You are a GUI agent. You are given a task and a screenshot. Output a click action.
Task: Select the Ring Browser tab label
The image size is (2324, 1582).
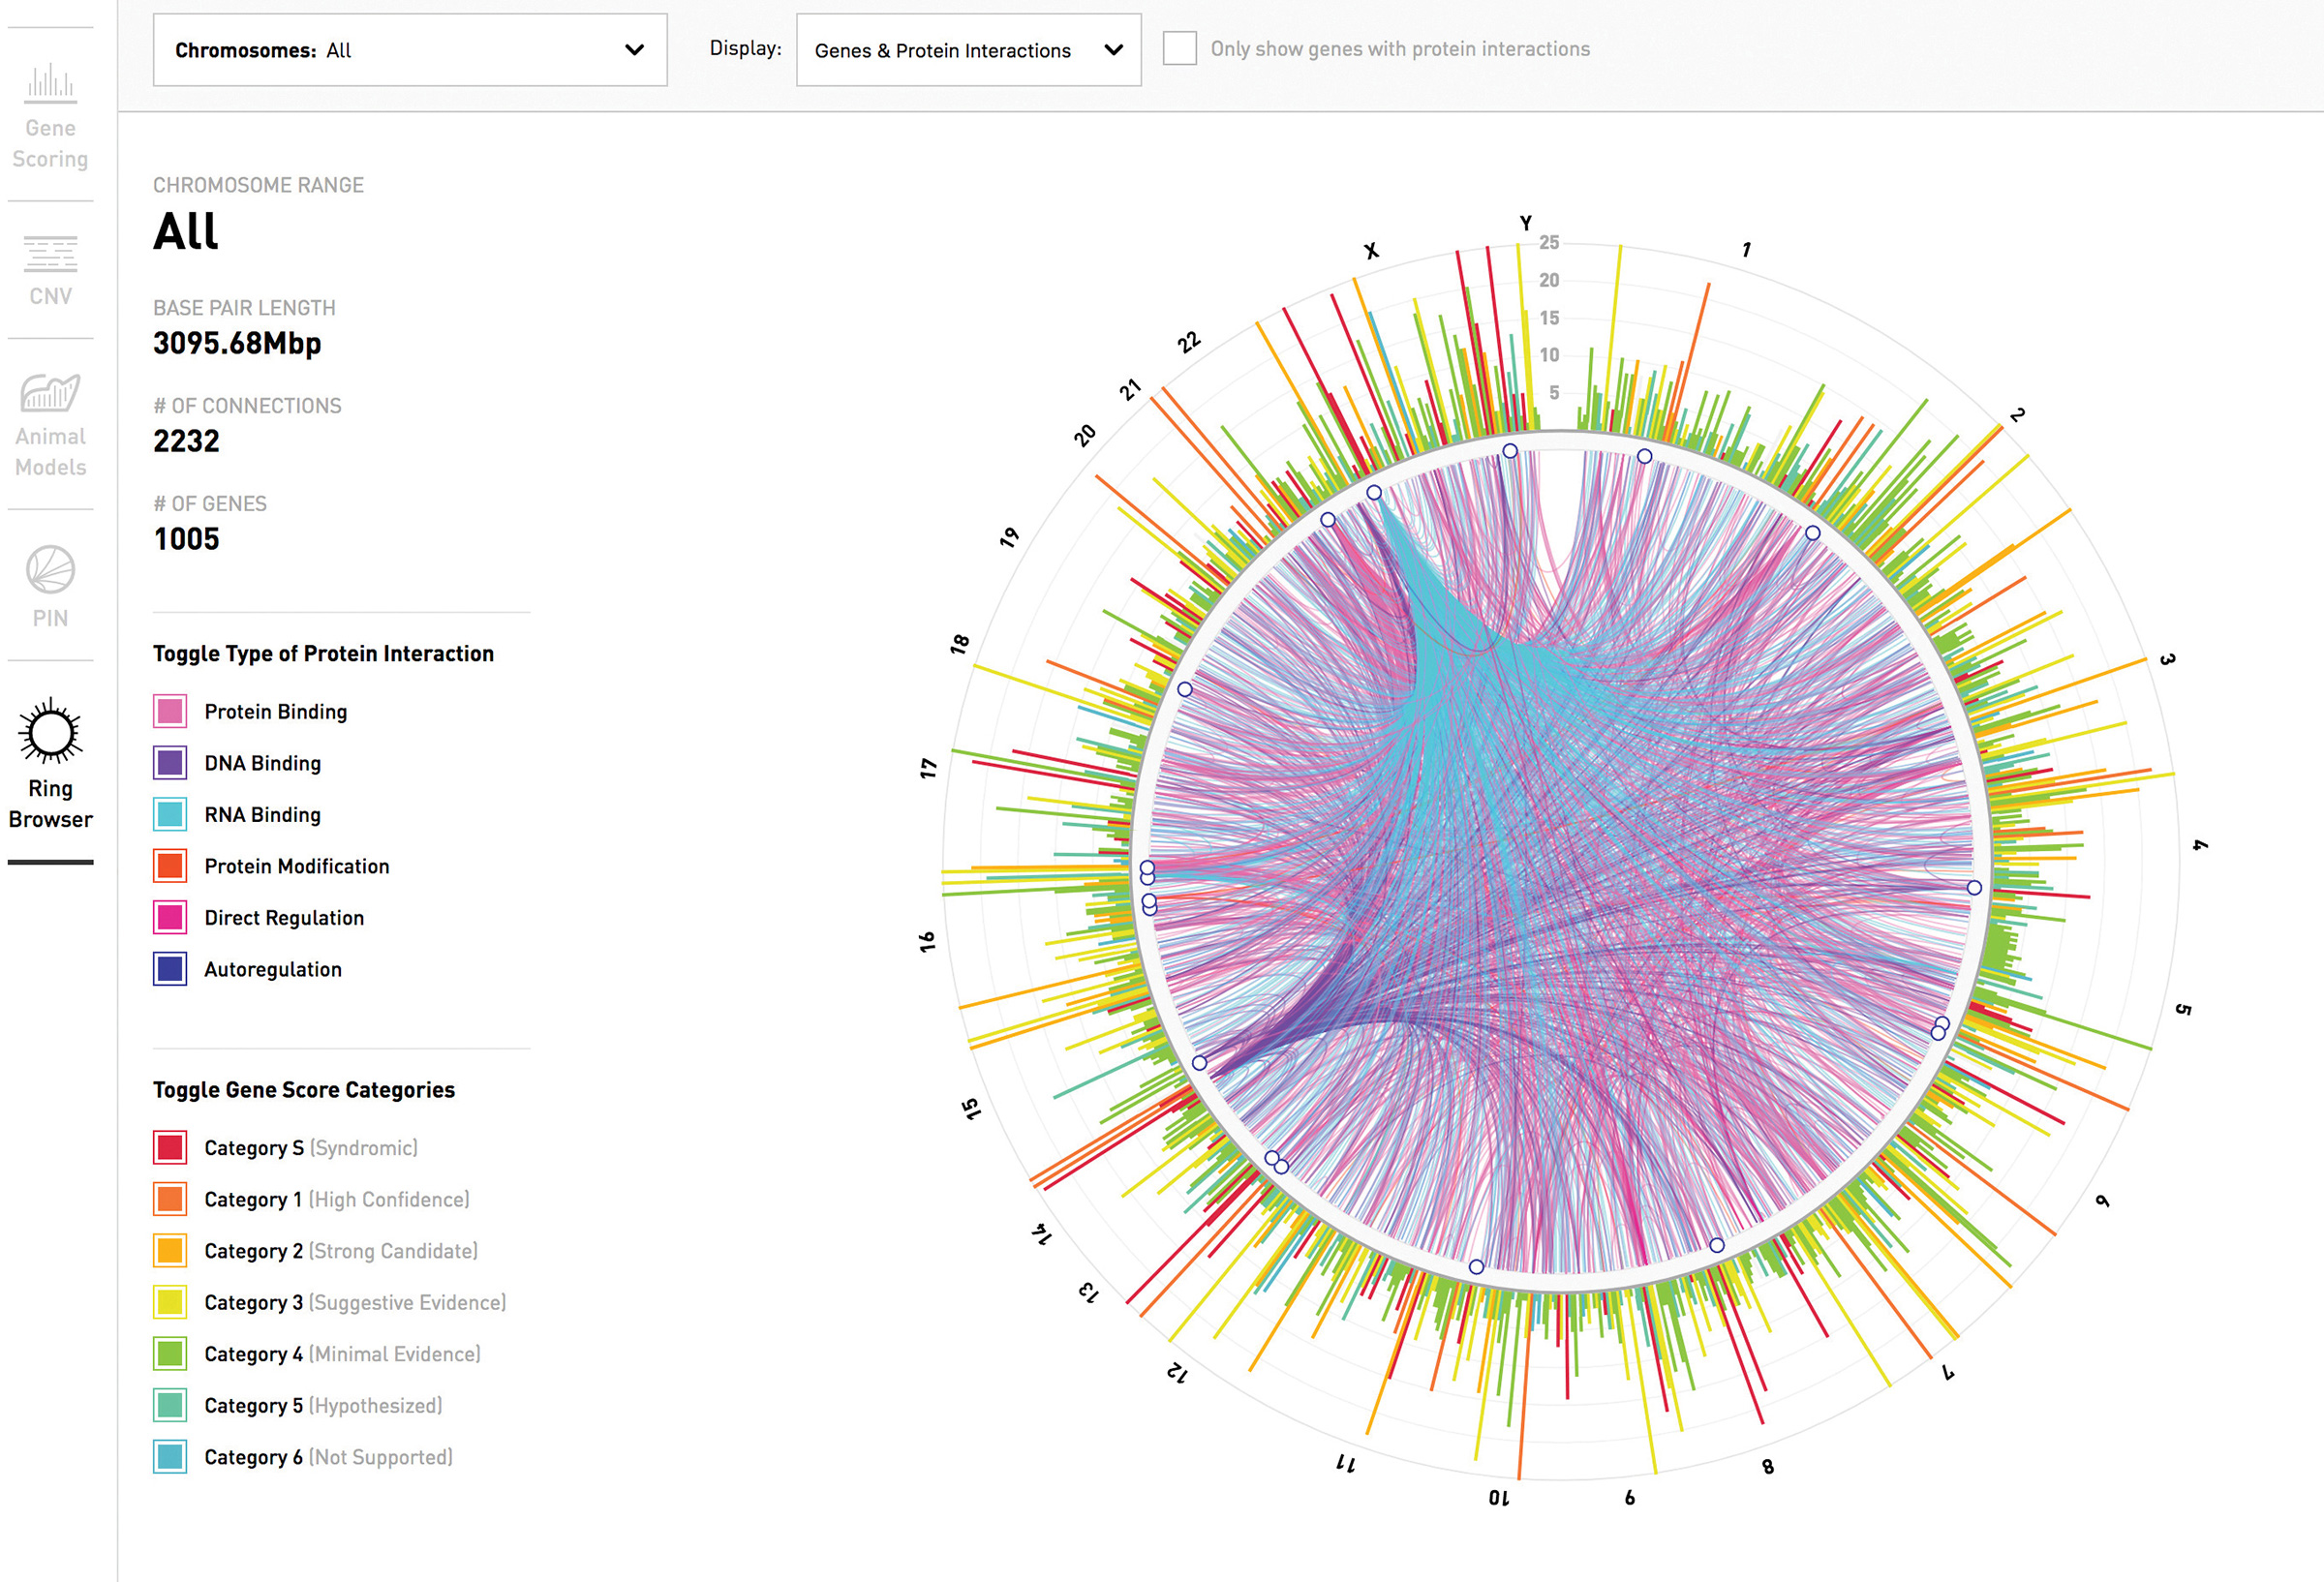(x=50, y=803)
